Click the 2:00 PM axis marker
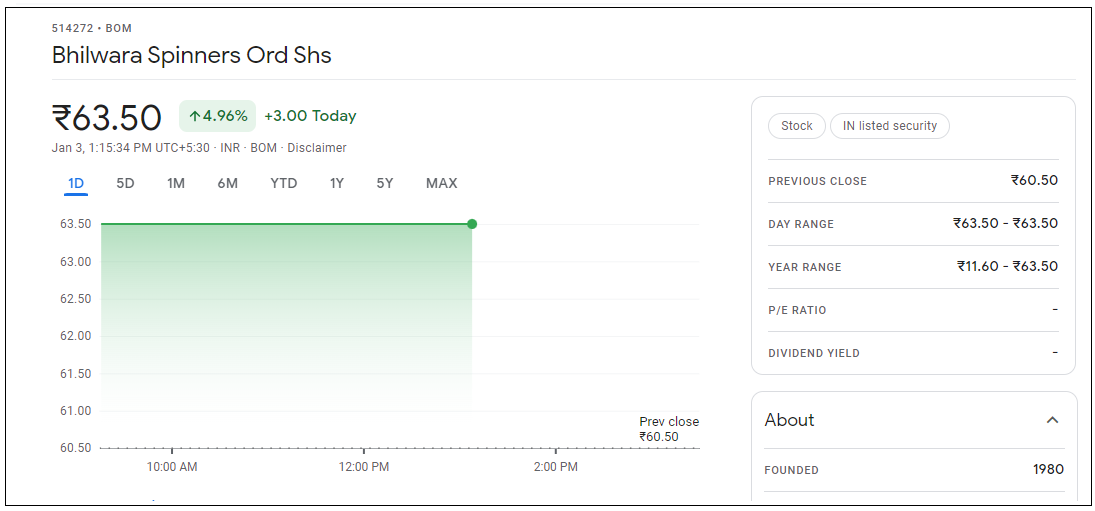 555,467
